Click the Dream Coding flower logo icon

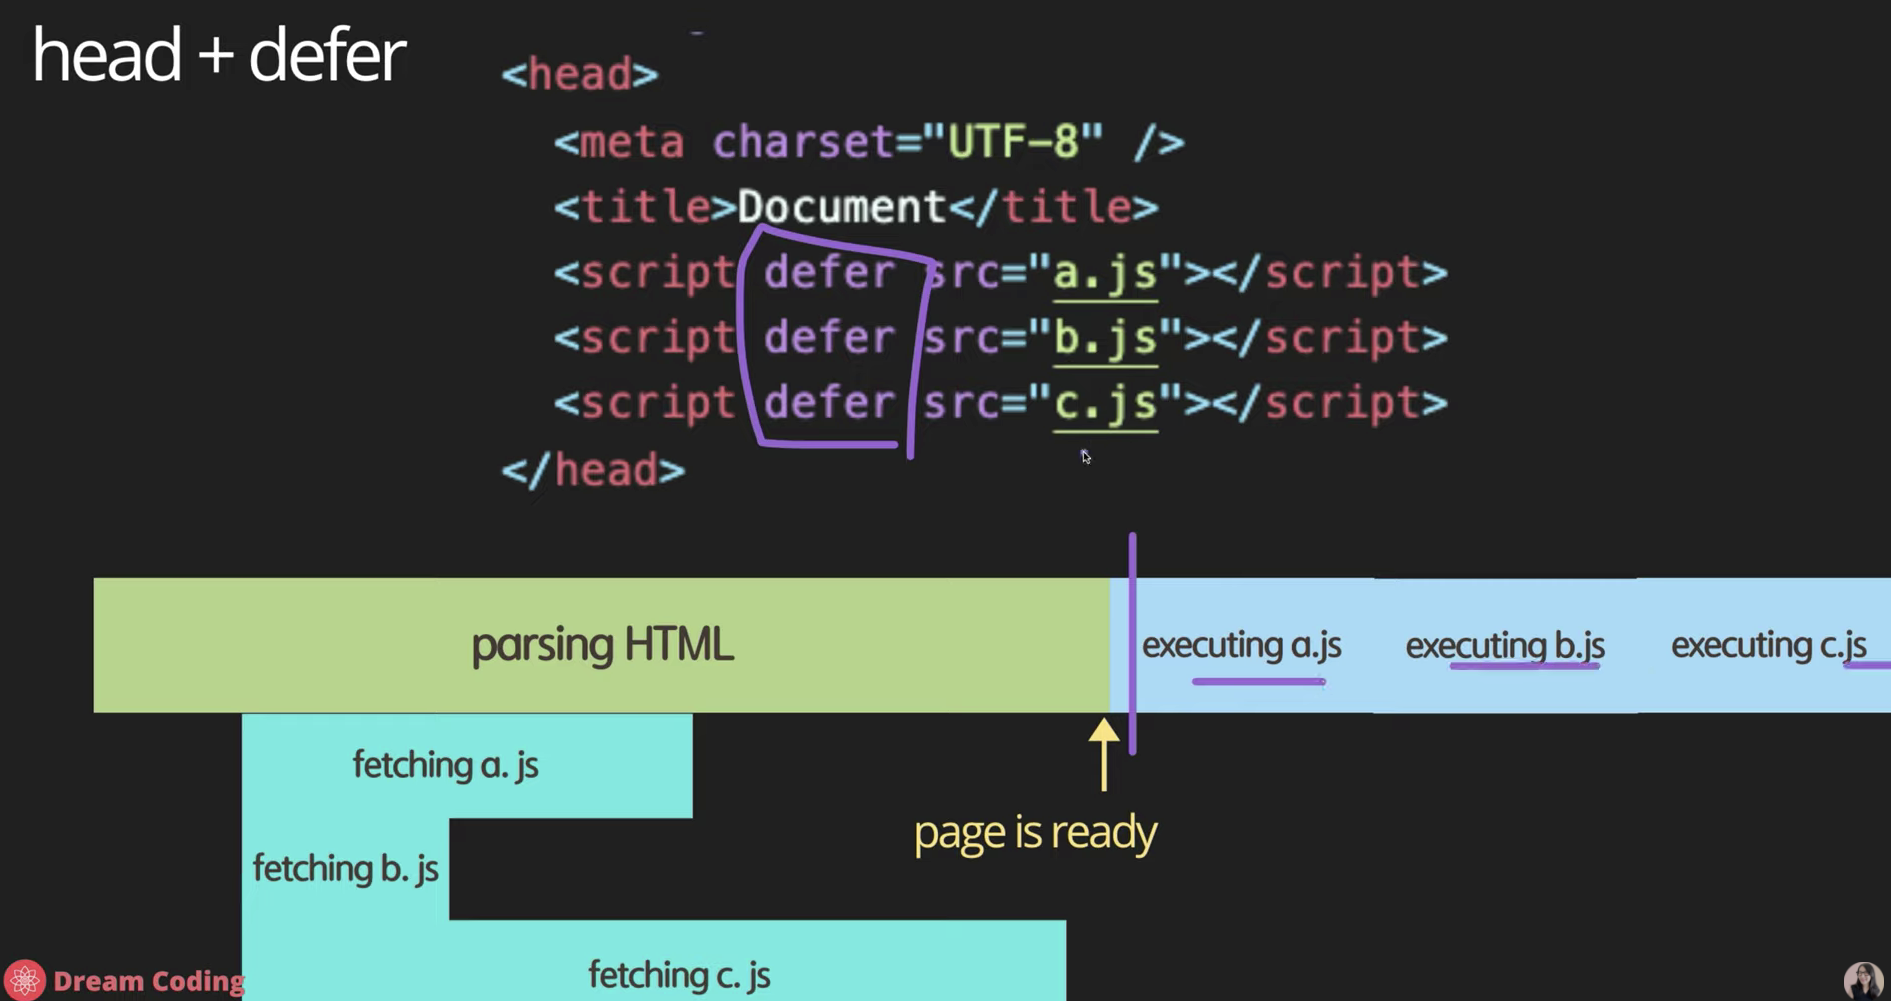24,980
